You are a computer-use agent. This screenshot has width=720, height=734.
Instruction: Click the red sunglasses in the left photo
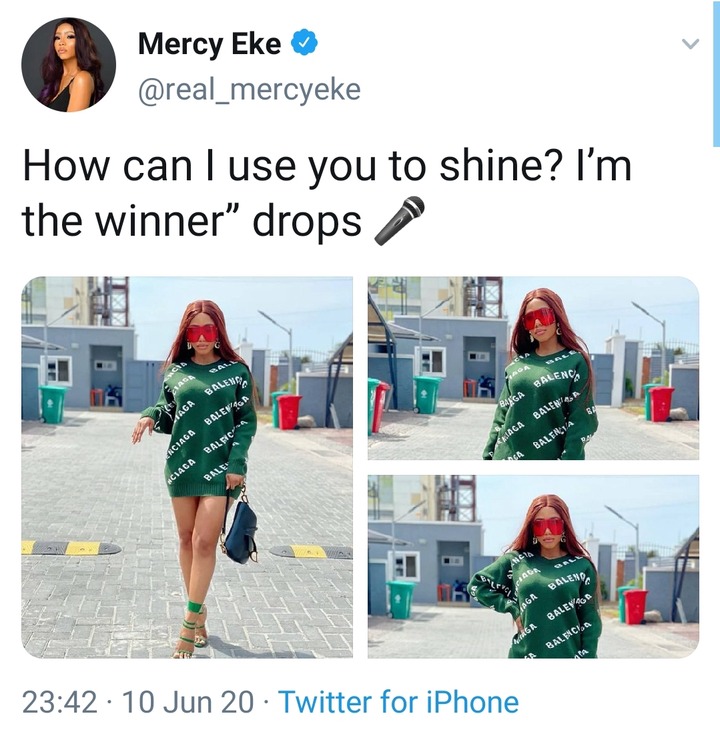tap(202, 334)
